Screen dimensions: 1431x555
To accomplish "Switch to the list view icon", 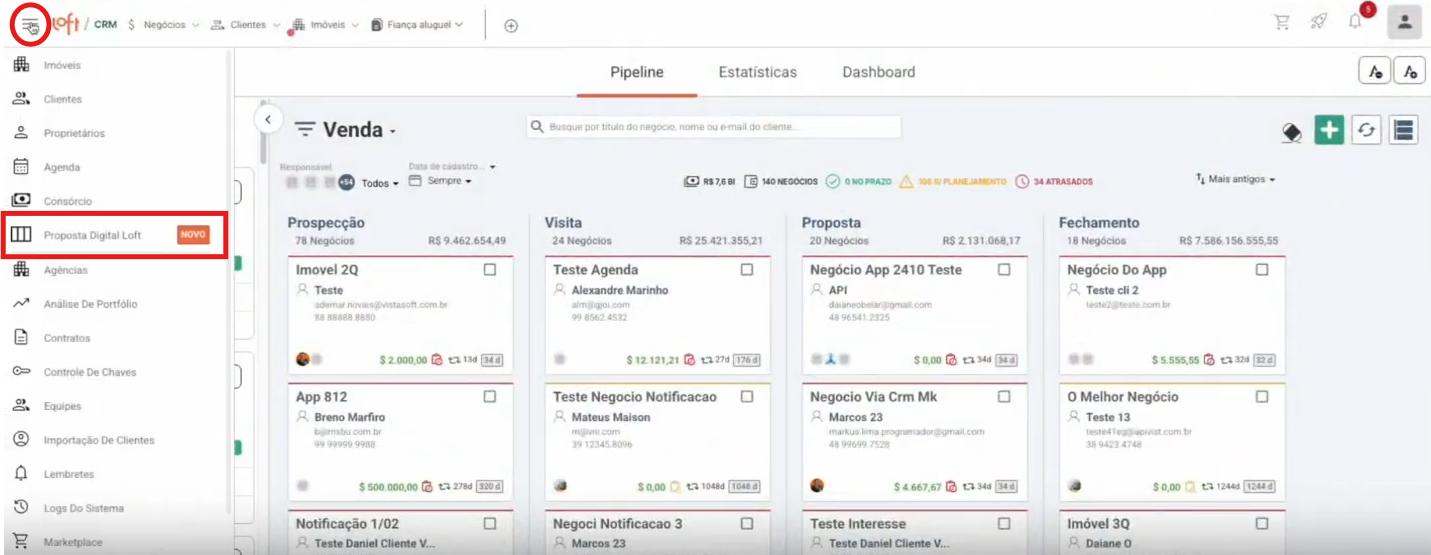I will point(1403,130).
